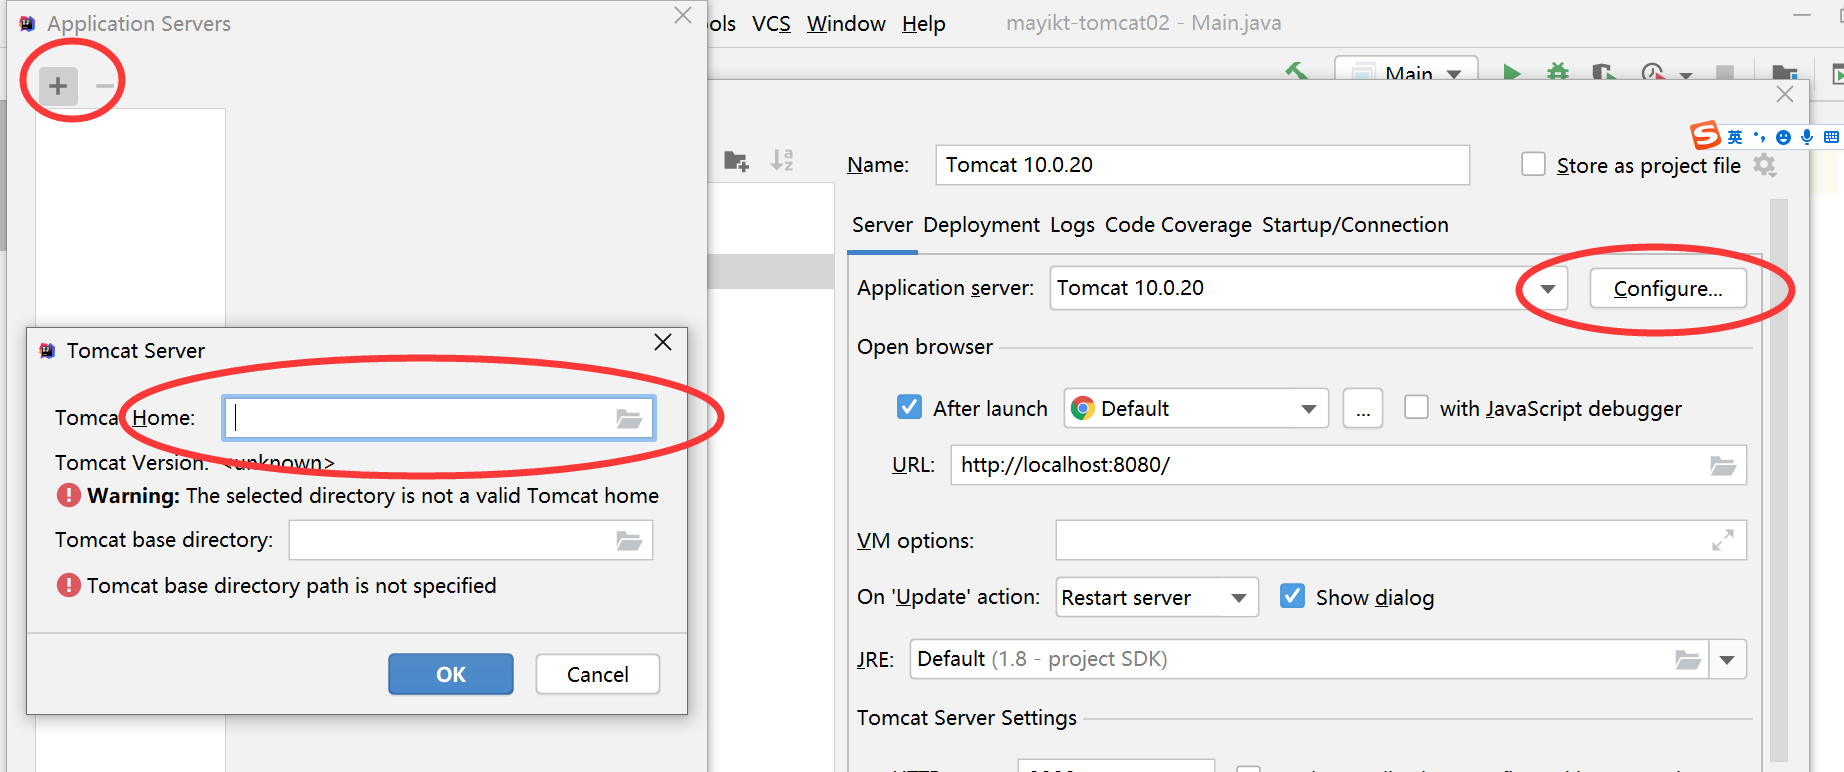
Task: Click the Stop process icon
Action: [x=1725, y=72]
